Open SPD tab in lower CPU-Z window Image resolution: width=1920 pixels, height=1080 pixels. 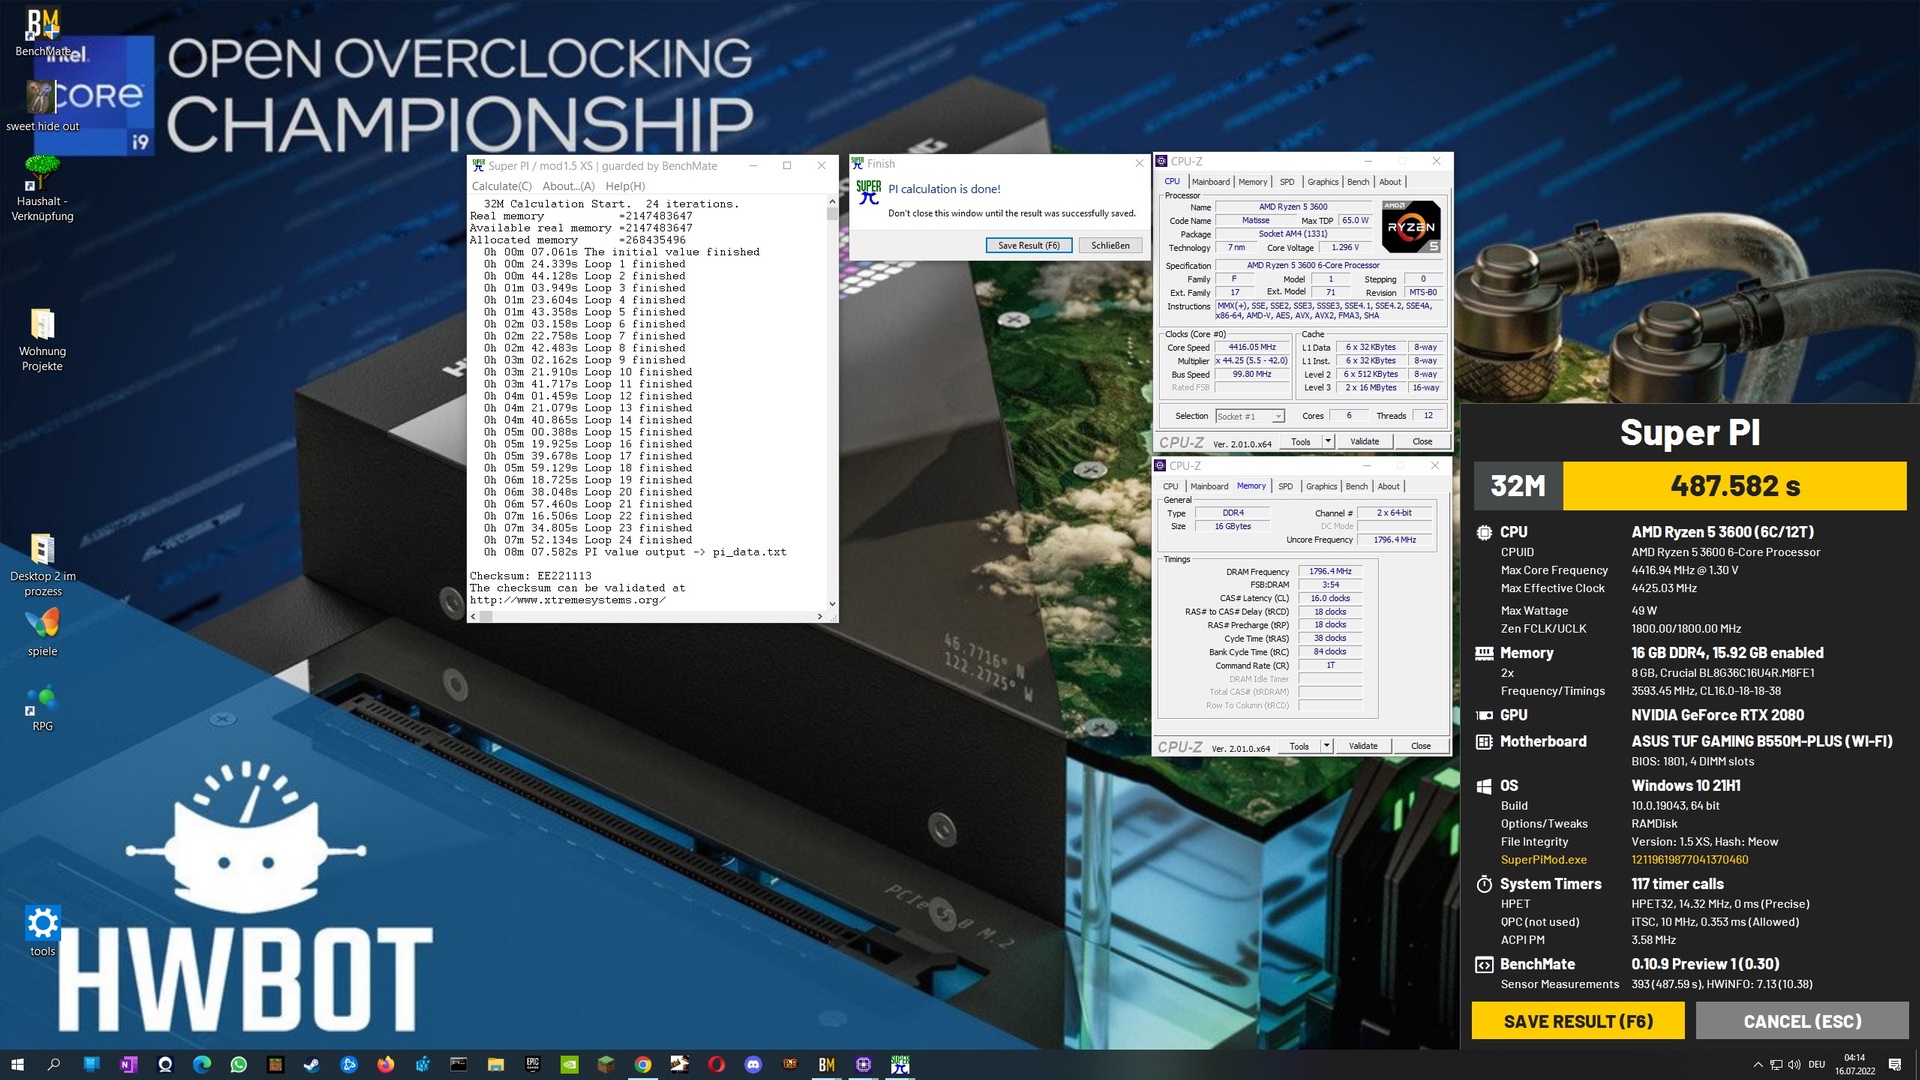click(1285, 486)
